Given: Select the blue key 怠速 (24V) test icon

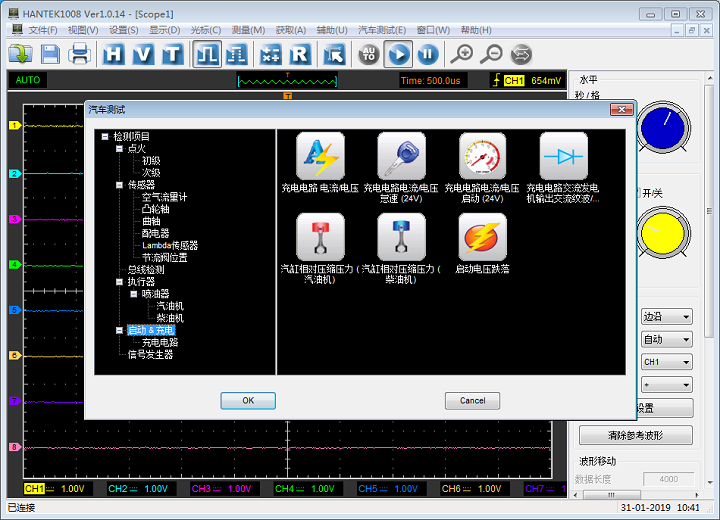Looking at the screenshot, I should coord(401,157).
